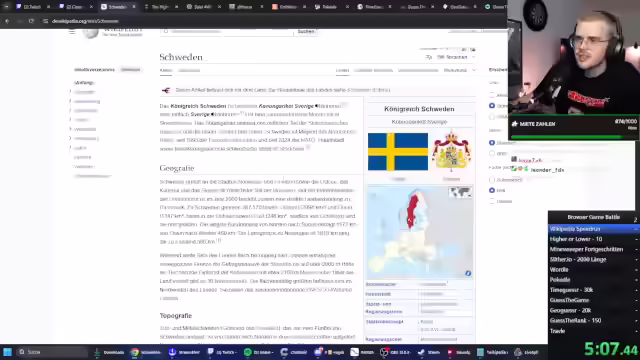Click Minesweeper Fortgeschritten entry
The image size is (640, 360).
coord(593,249)
